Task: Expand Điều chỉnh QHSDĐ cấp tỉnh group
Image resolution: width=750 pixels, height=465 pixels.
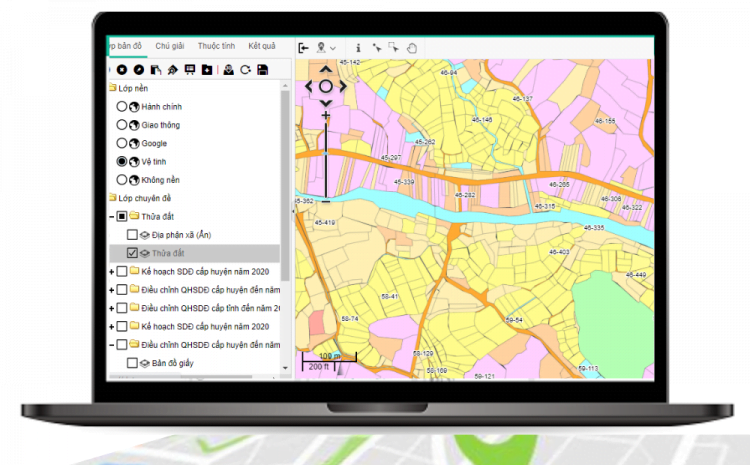Action: click(x=111, y=308)
